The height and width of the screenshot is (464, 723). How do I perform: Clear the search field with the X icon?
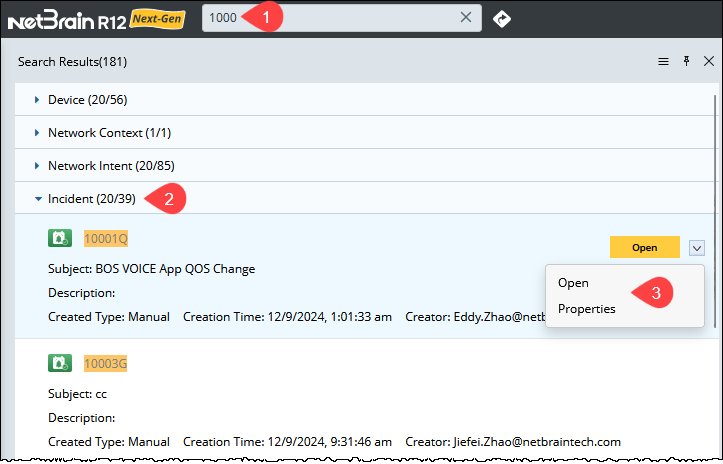(x=466, y=18)
